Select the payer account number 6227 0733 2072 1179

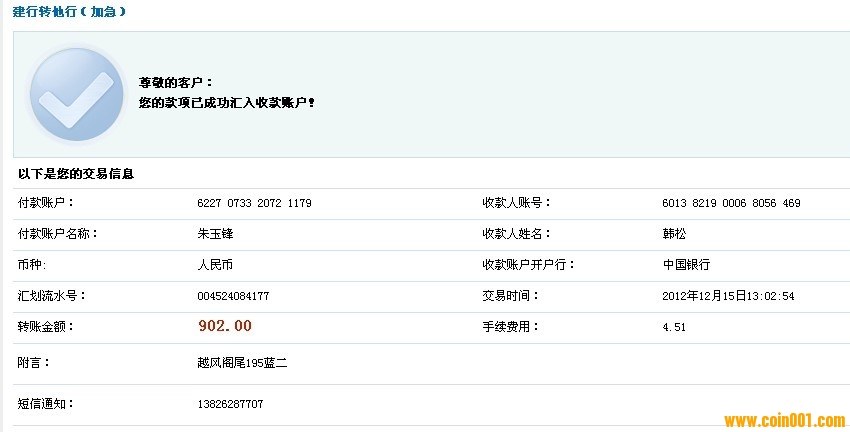[x=254, y=203]
